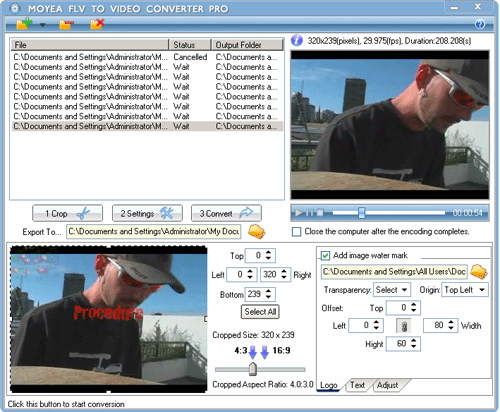Increase the crop Left value
Viewport: 500px width, 412px height.
[x=250, y=272]
